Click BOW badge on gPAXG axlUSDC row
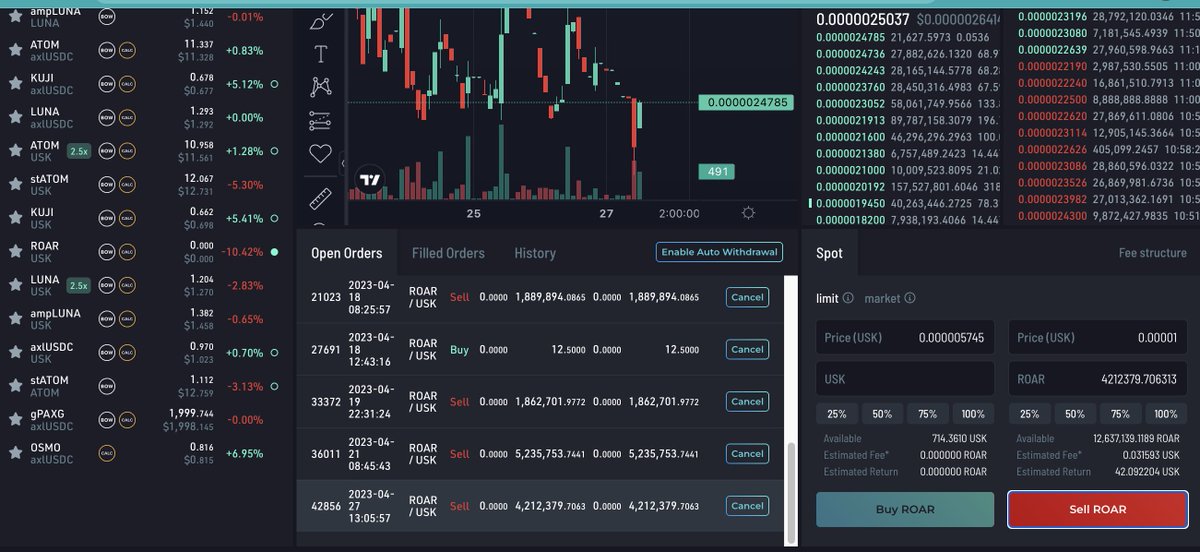The image size is (1200, 552). (x=107, y=420)
